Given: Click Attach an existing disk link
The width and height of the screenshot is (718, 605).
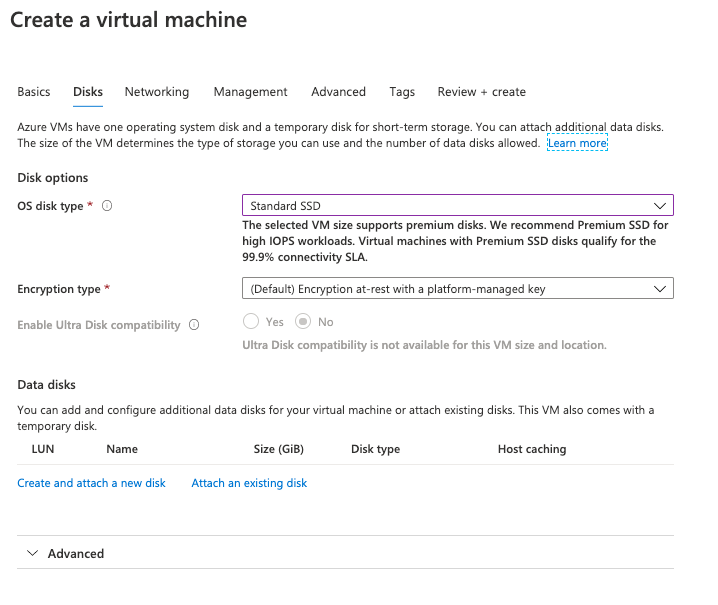Looking at the screenshot, I should click(x=249, y=483).
